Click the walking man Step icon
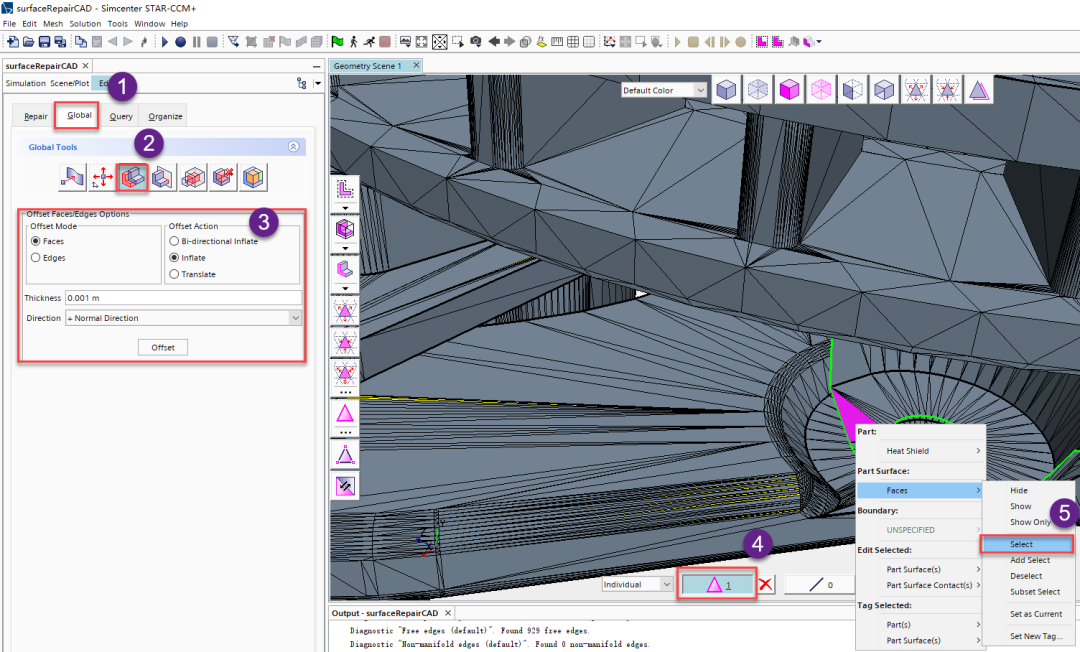The image size is (1080, 652). pyautogui.click(x=353, y=42)
